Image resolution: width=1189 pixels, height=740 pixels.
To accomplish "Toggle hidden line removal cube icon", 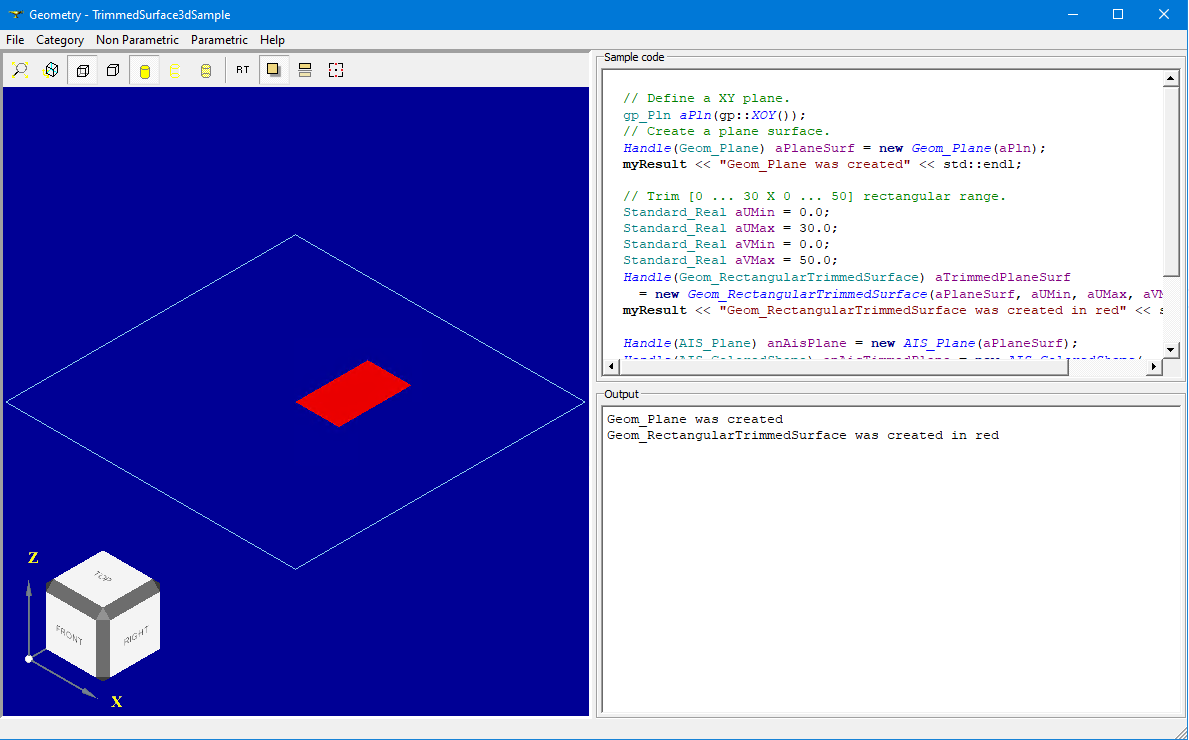I will pyautogui.click(x=83, y=70).
